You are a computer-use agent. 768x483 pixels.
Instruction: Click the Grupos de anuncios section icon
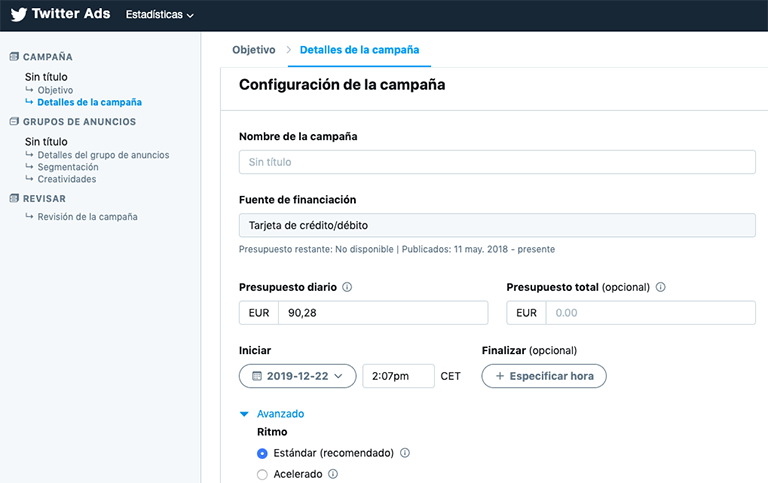pos(14,122)
